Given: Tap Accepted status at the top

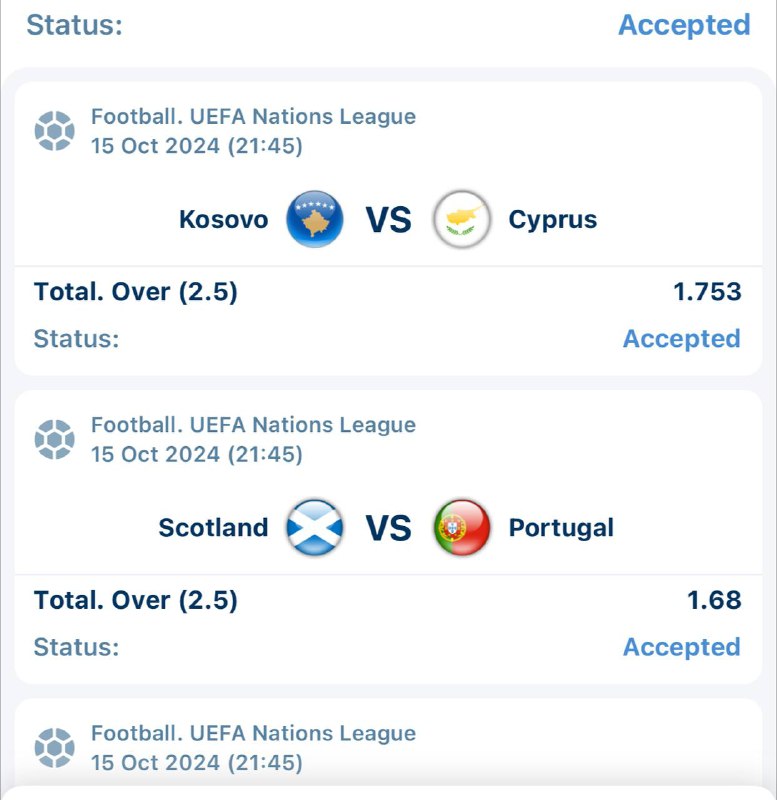Looking at the screenshot, I should (x=684, y=25).
